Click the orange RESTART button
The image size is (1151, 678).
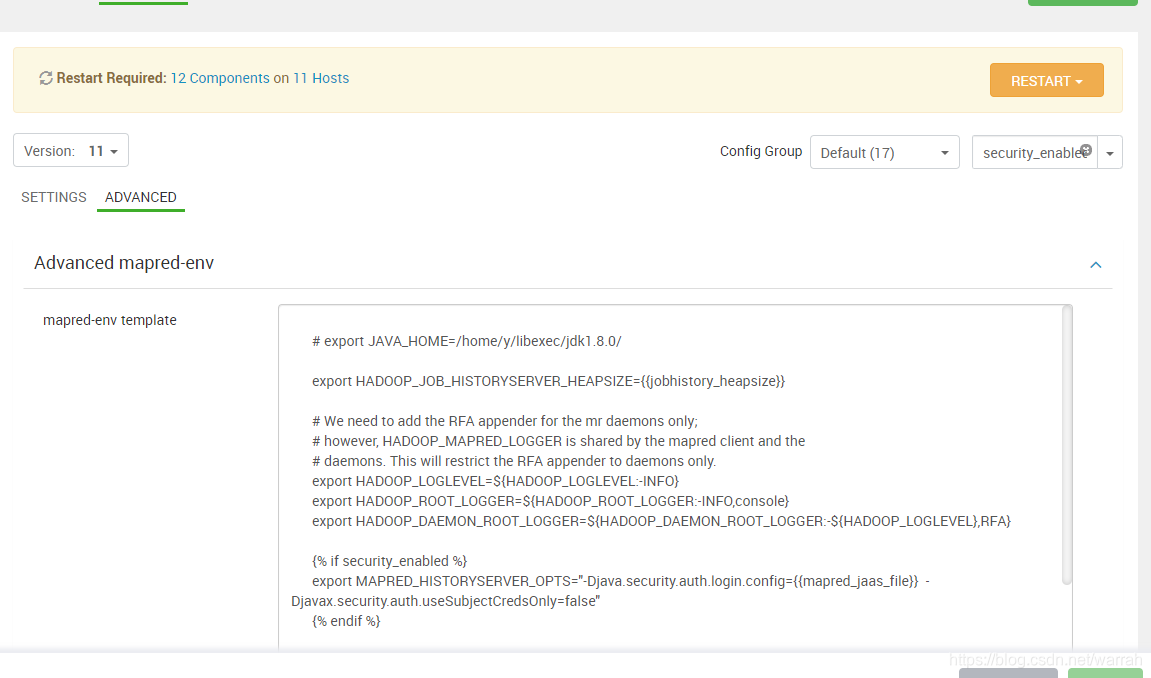click(1046, 80)
